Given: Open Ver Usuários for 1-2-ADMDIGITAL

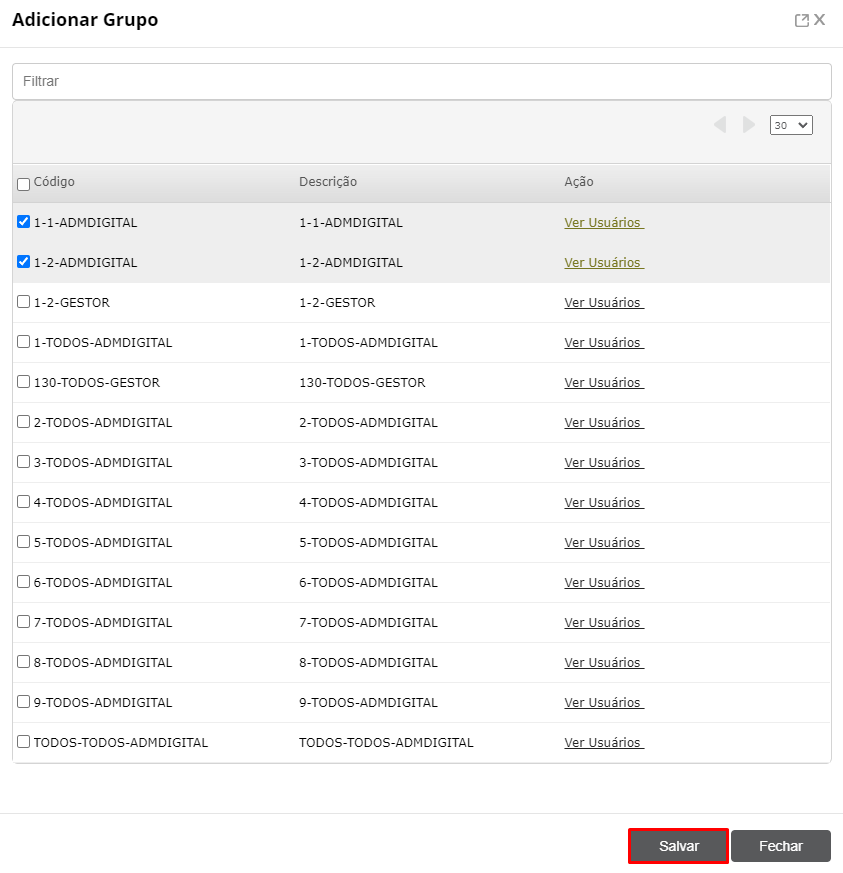Looking at the screenshot, I should pos(604,263).
